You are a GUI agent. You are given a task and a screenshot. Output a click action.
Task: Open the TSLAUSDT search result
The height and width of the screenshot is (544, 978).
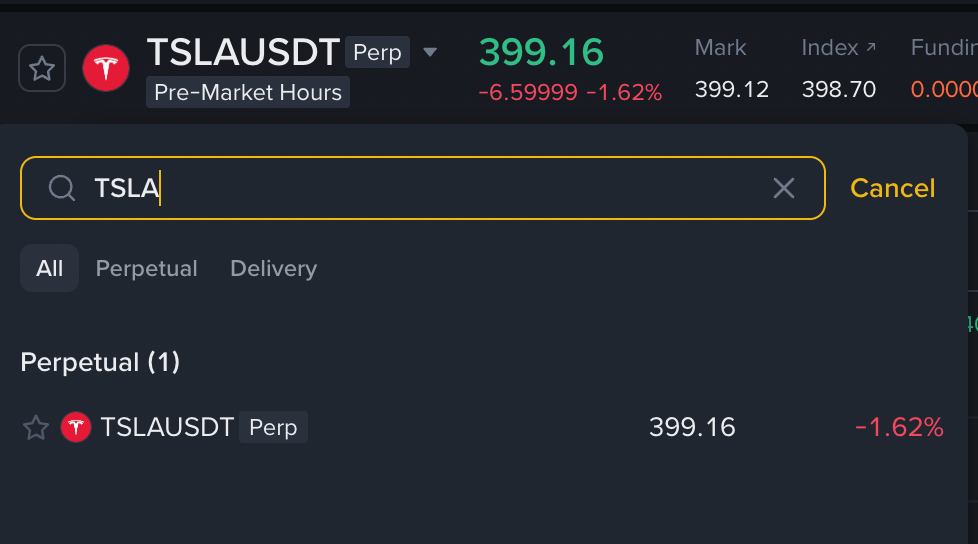[167, 428]
